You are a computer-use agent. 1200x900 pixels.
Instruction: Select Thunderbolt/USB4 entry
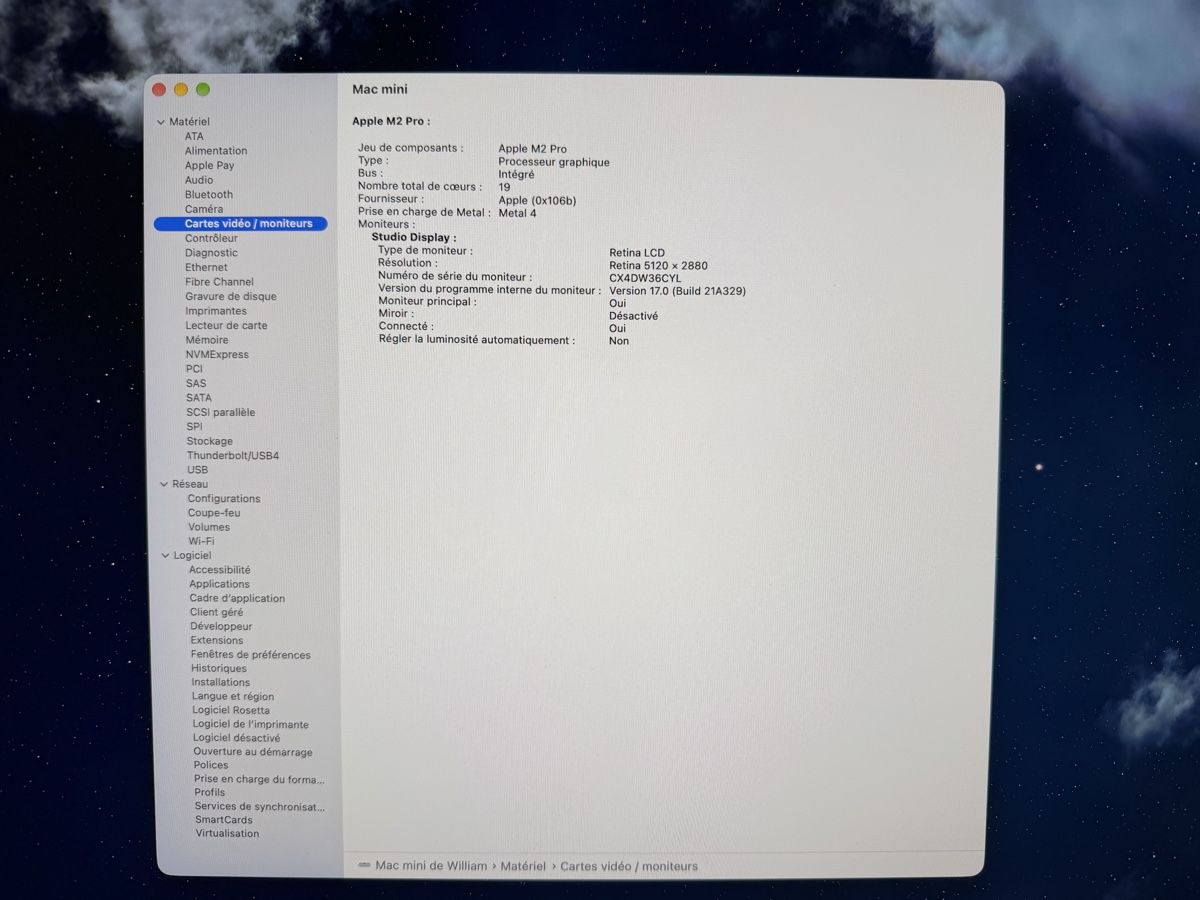[233, 456]
